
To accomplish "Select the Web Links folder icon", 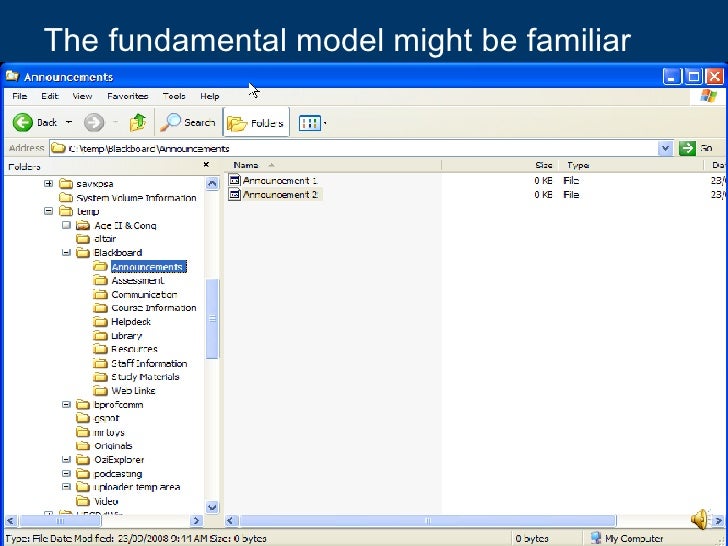I will [x=100, y=390].
